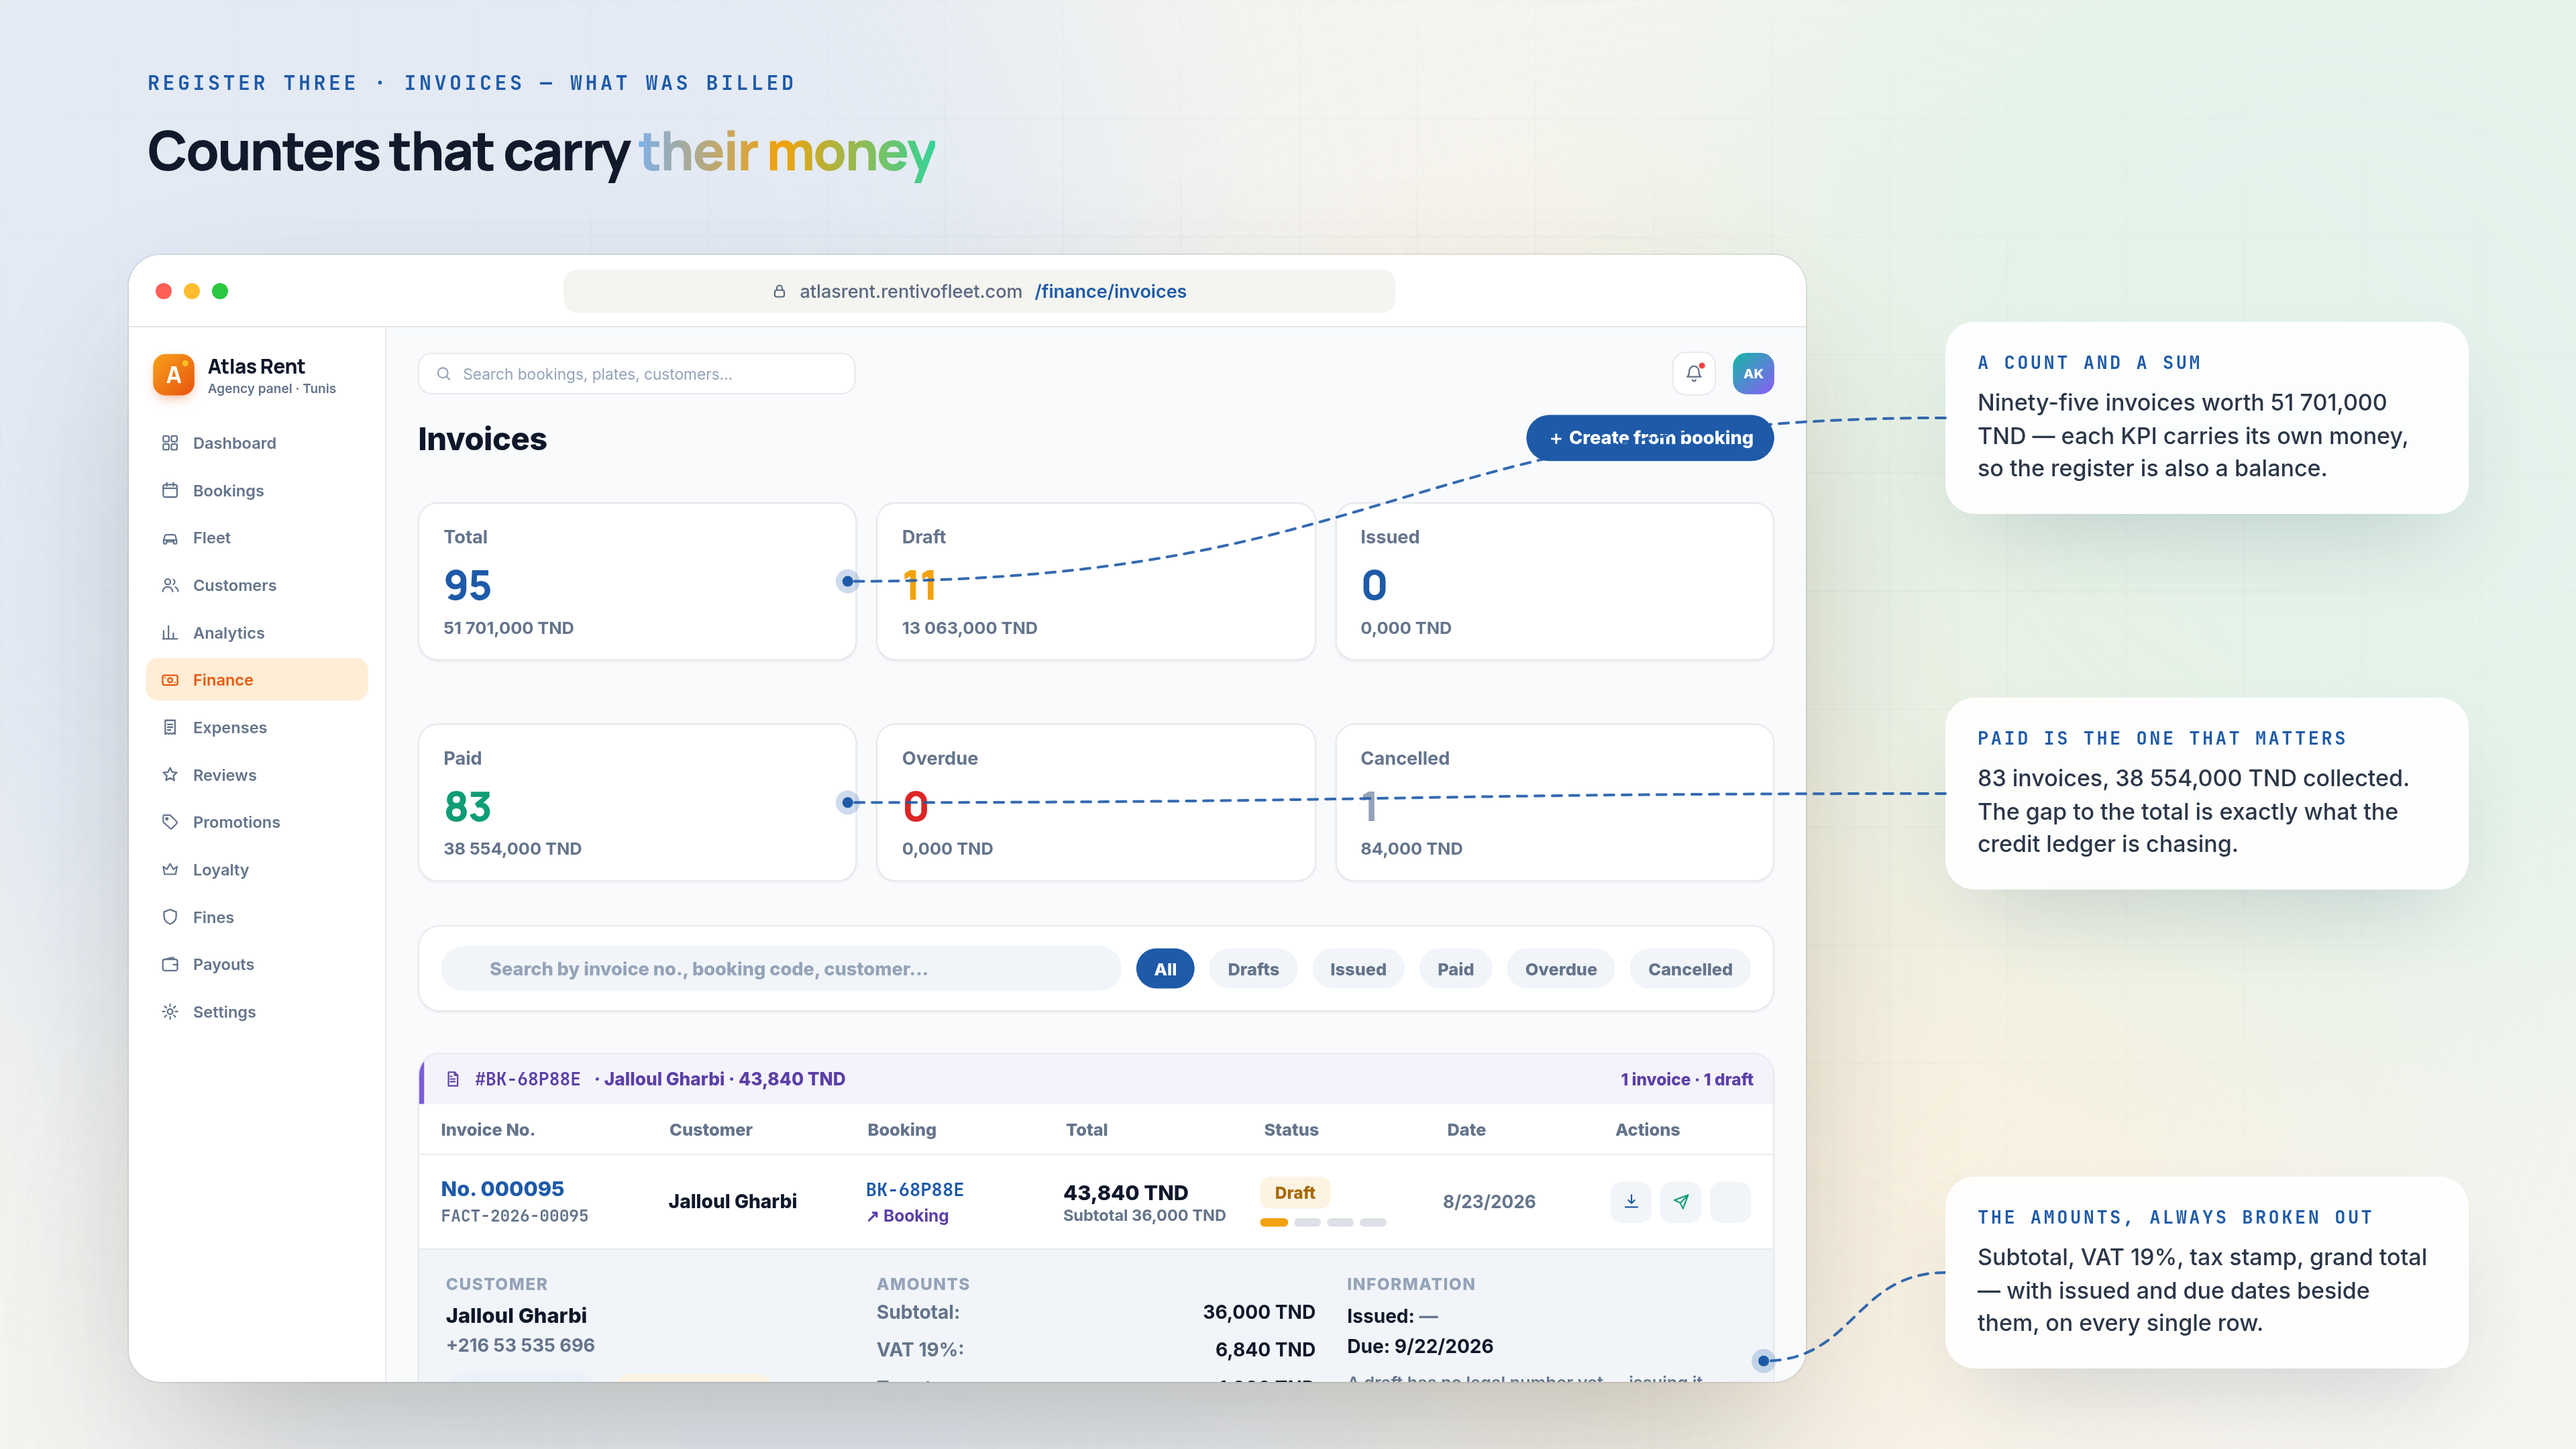
Task: Select the Finance banknote icon
Action: [x=170, y=680]
